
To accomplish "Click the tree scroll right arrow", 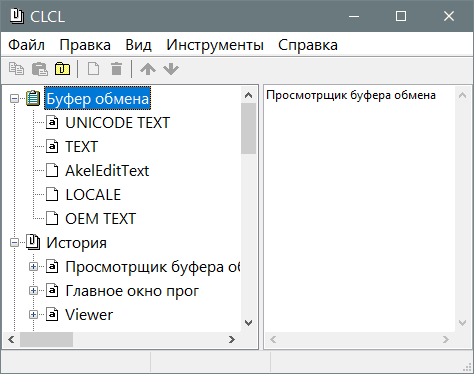I will pos(232,340).
